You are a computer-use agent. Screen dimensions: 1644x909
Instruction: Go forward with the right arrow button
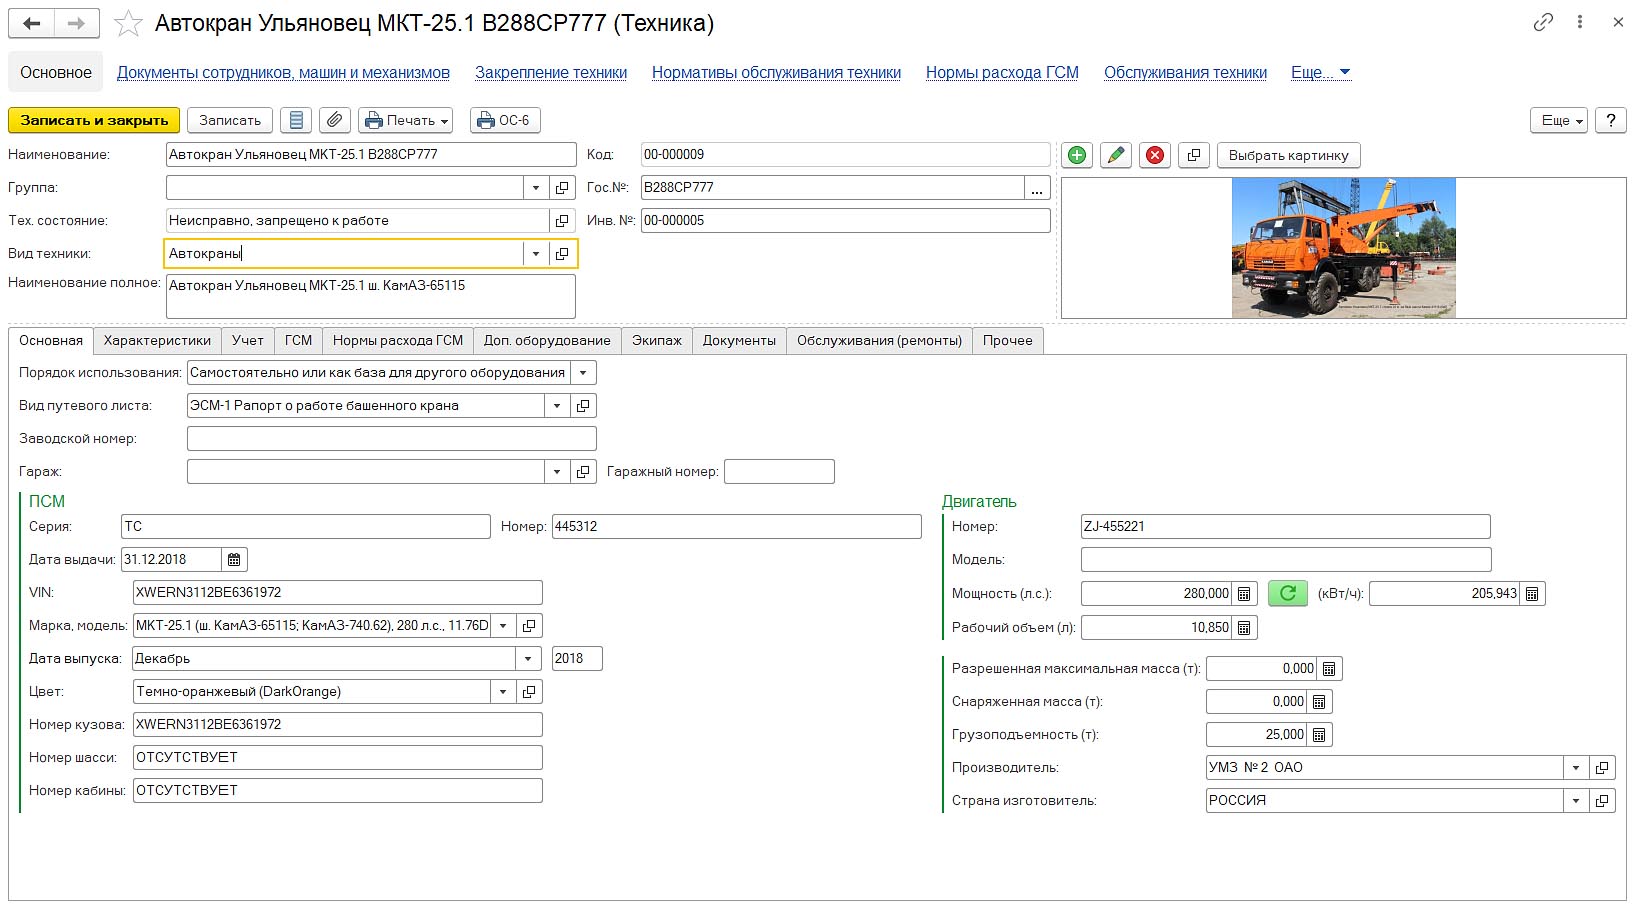[x=77, y=24]
